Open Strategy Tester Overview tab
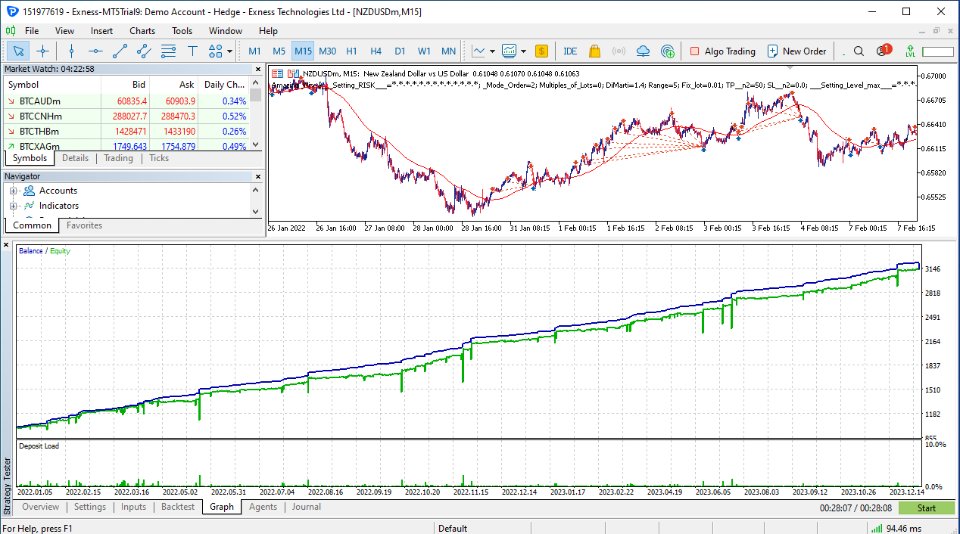 (40, 507)
